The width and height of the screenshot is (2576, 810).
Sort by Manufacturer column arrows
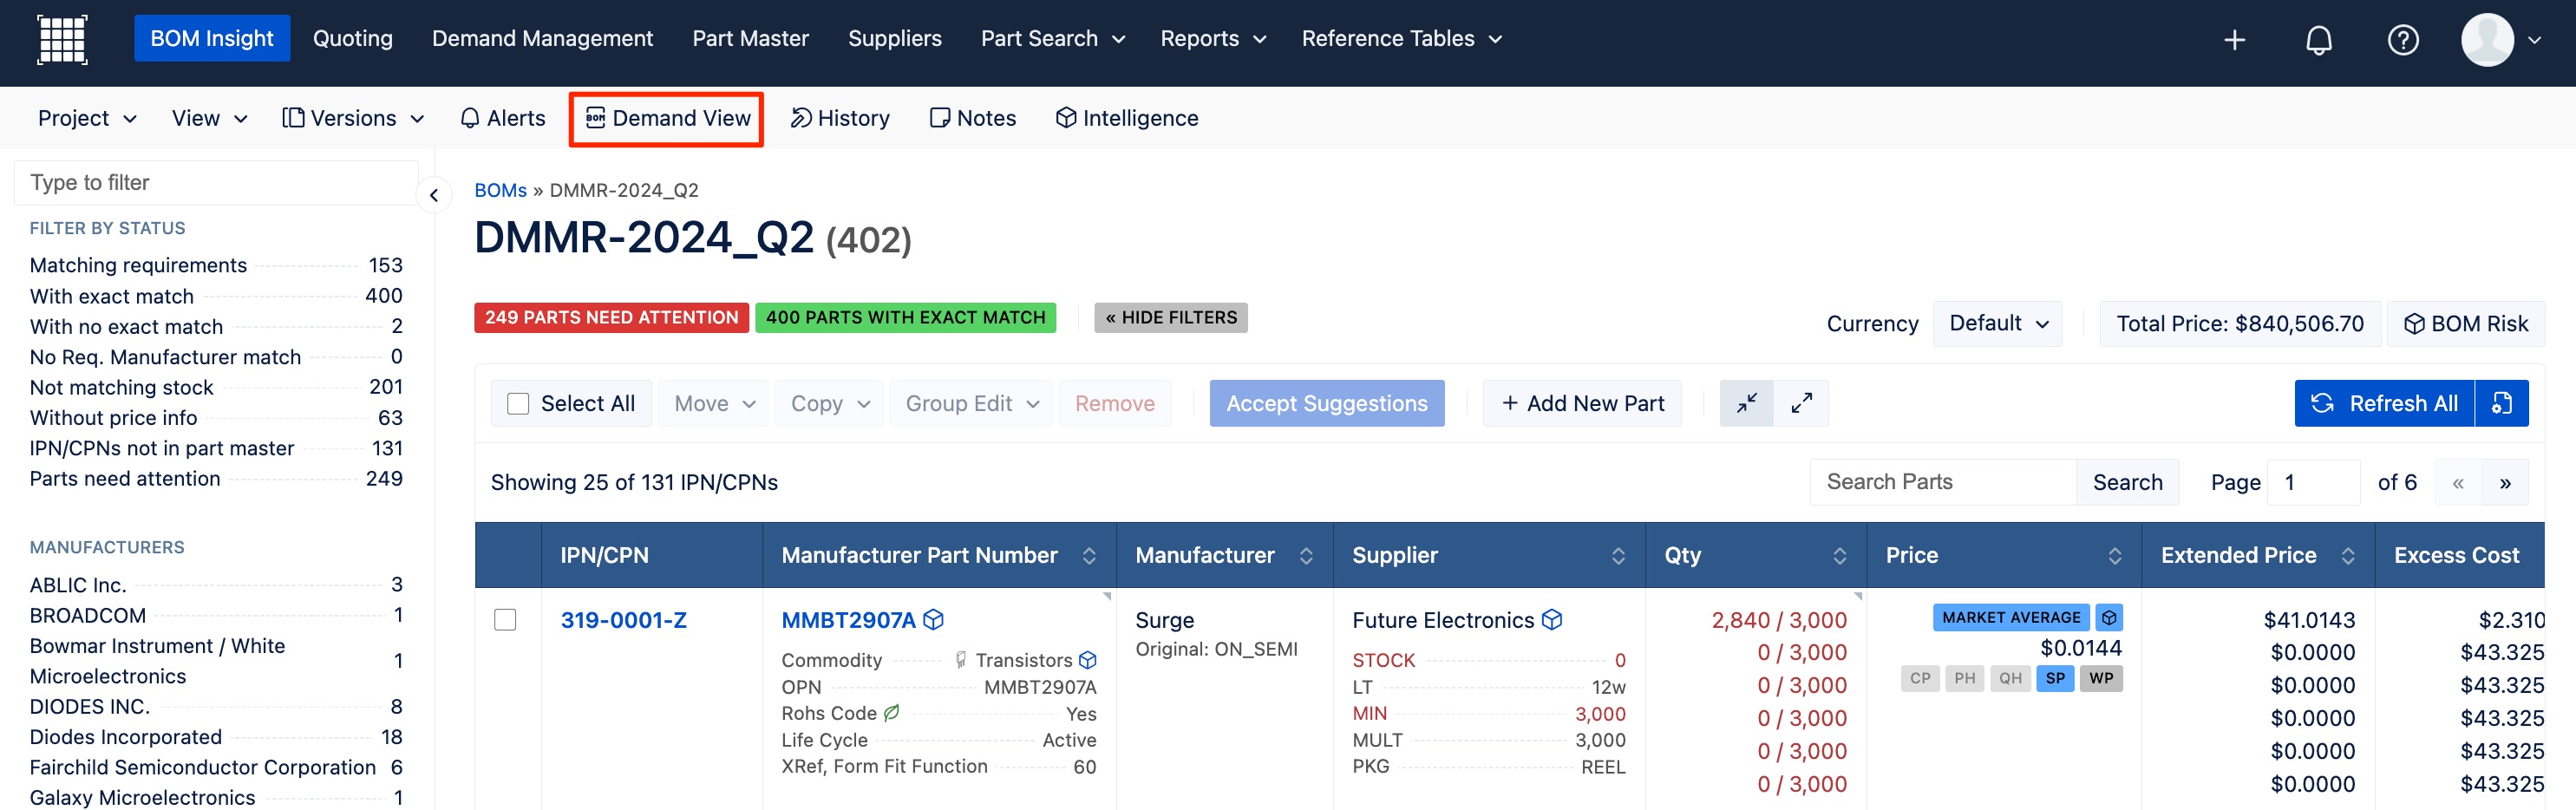1306,556
